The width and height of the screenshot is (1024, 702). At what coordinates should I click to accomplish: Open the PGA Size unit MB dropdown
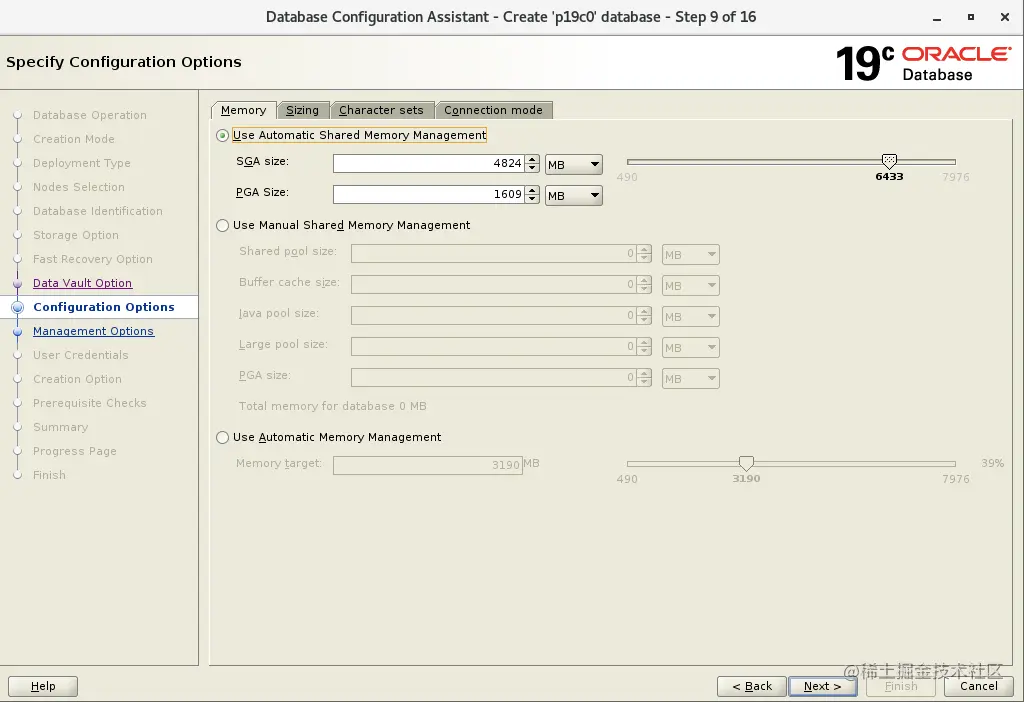573,195
